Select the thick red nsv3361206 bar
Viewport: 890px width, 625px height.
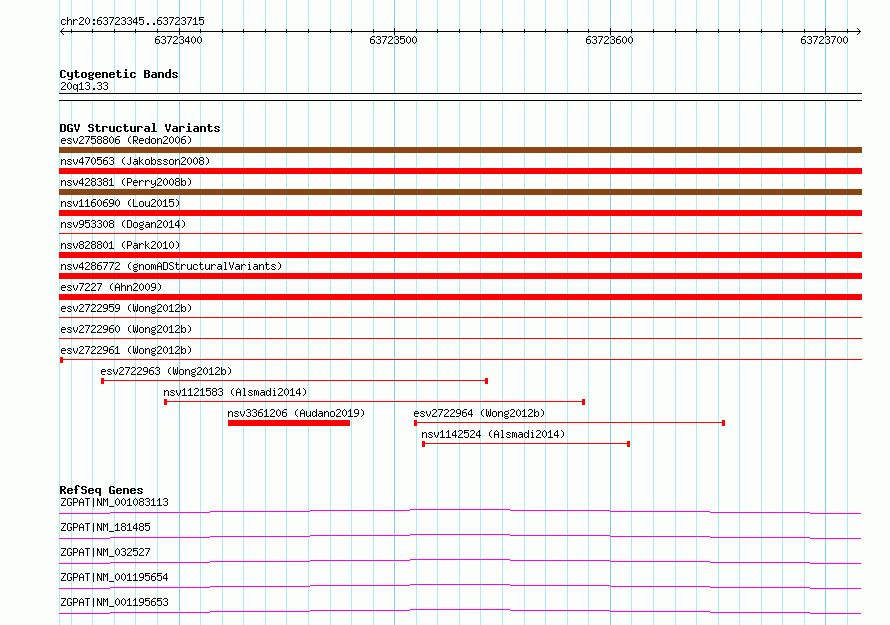(289, 423)
